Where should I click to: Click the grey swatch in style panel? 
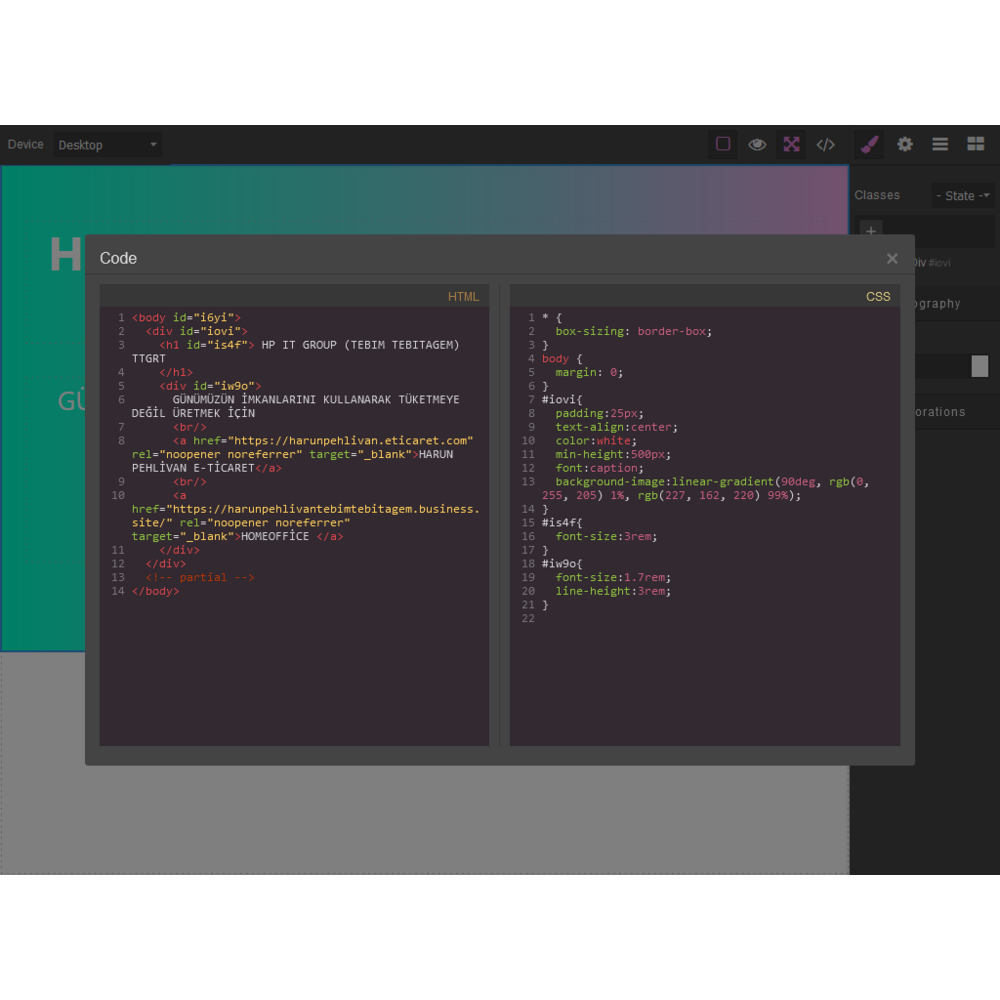(980, 366)
